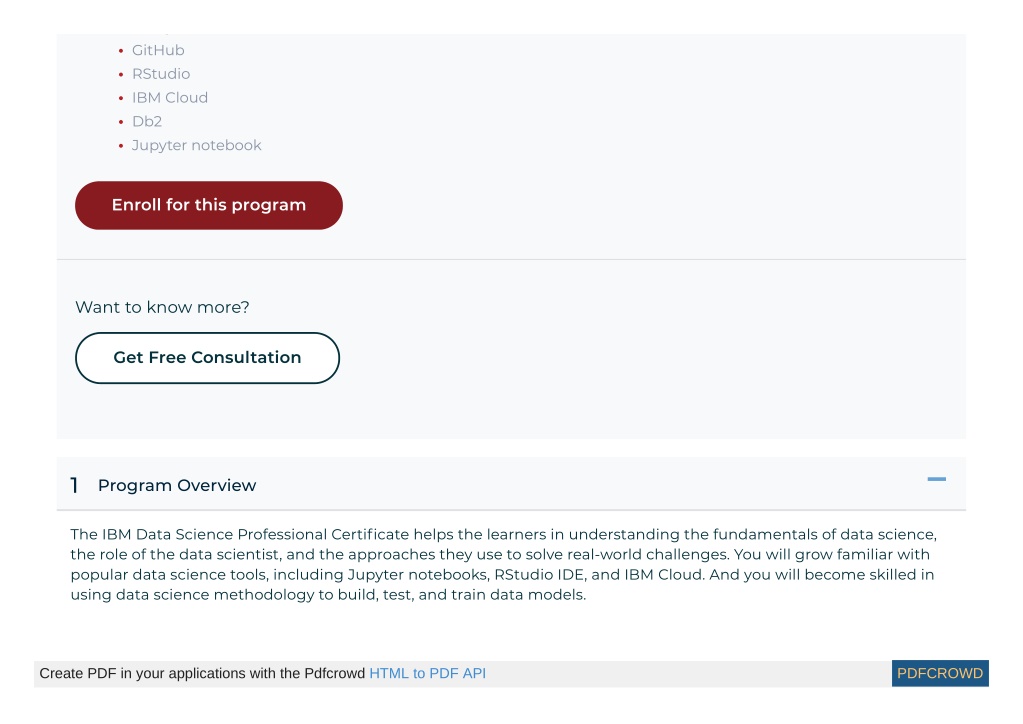Click the Want to know more? text
1023x724 pixels.
[x=162, y=307]
